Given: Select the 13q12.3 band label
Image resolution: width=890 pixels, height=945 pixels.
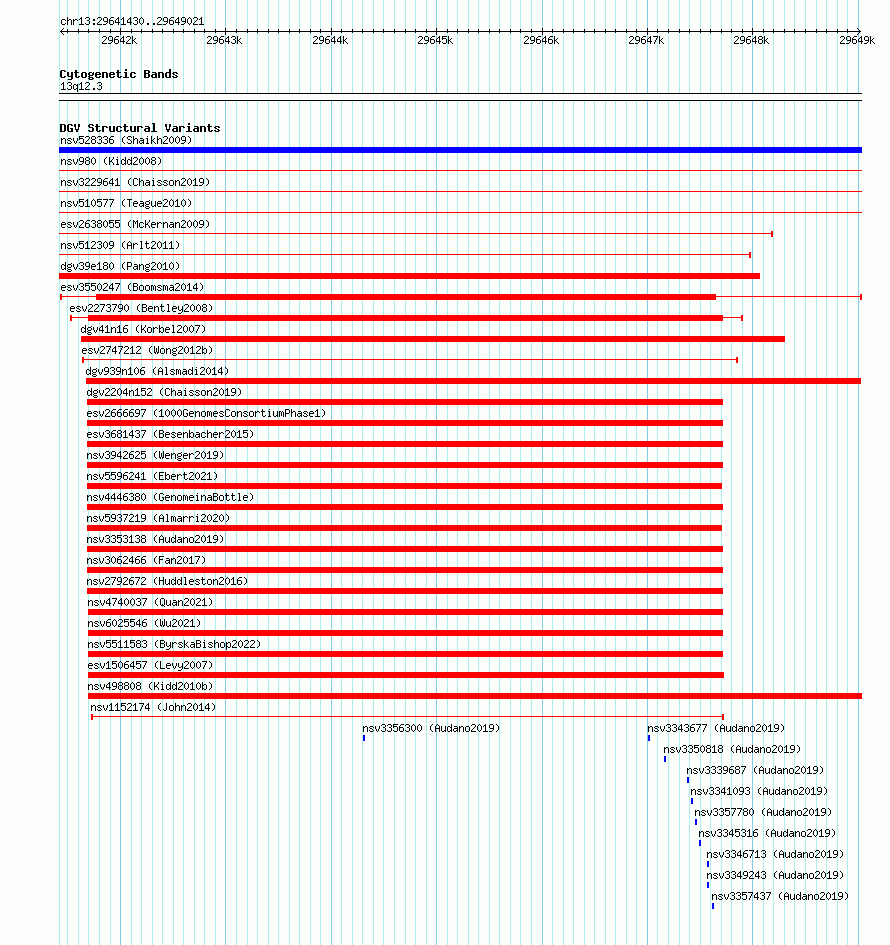Looking at the screenshot, I should [81, 87].
